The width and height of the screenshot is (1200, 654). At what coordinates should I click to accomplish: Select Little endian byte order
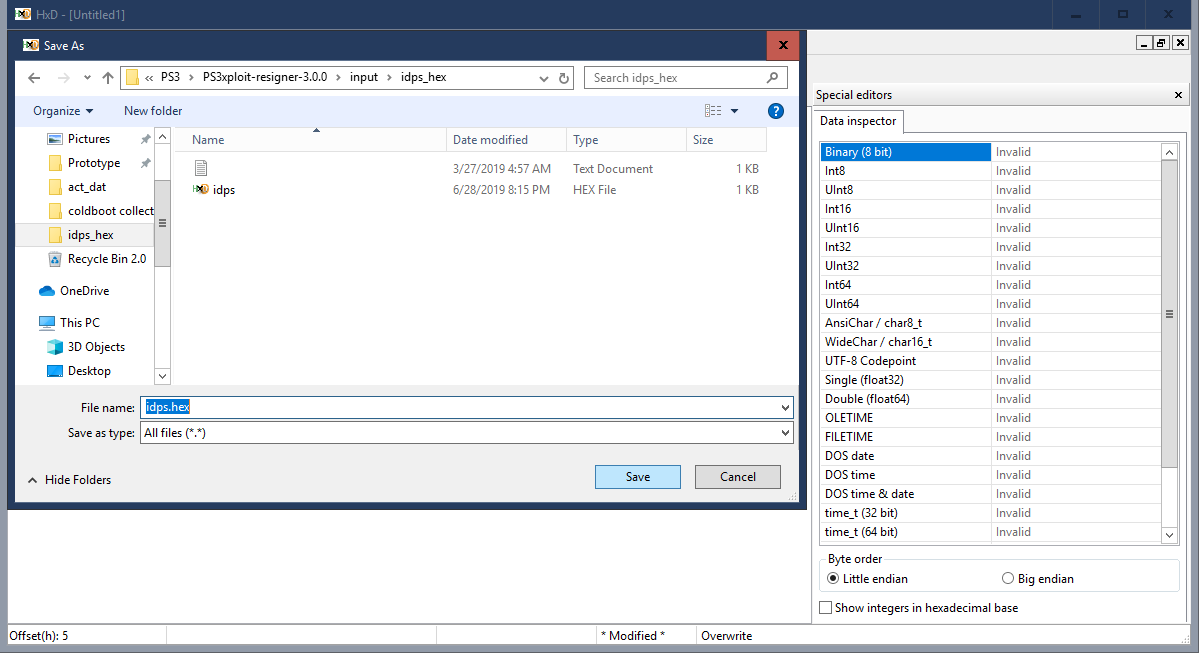[834, 579]
